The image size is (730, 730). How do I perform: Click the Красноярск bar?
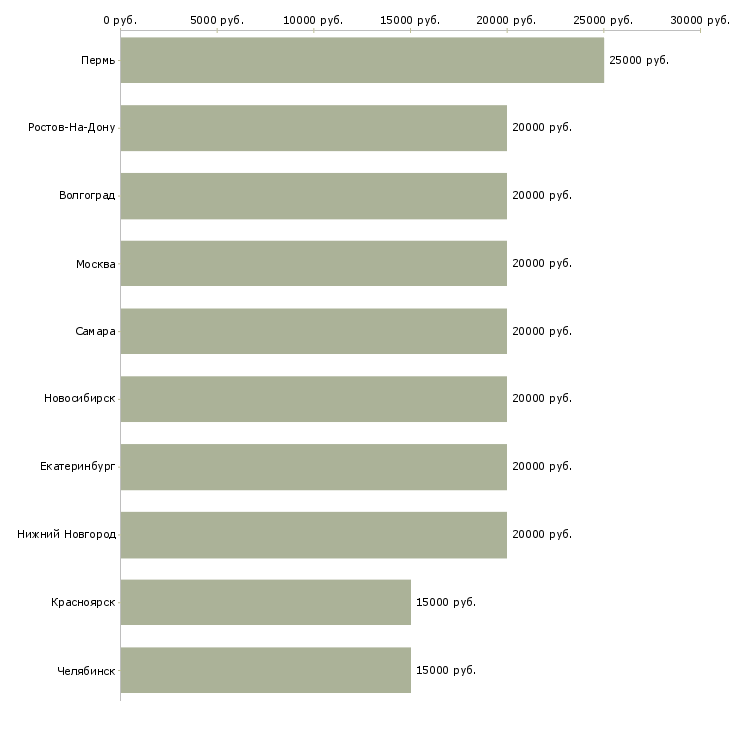[265, 602]
